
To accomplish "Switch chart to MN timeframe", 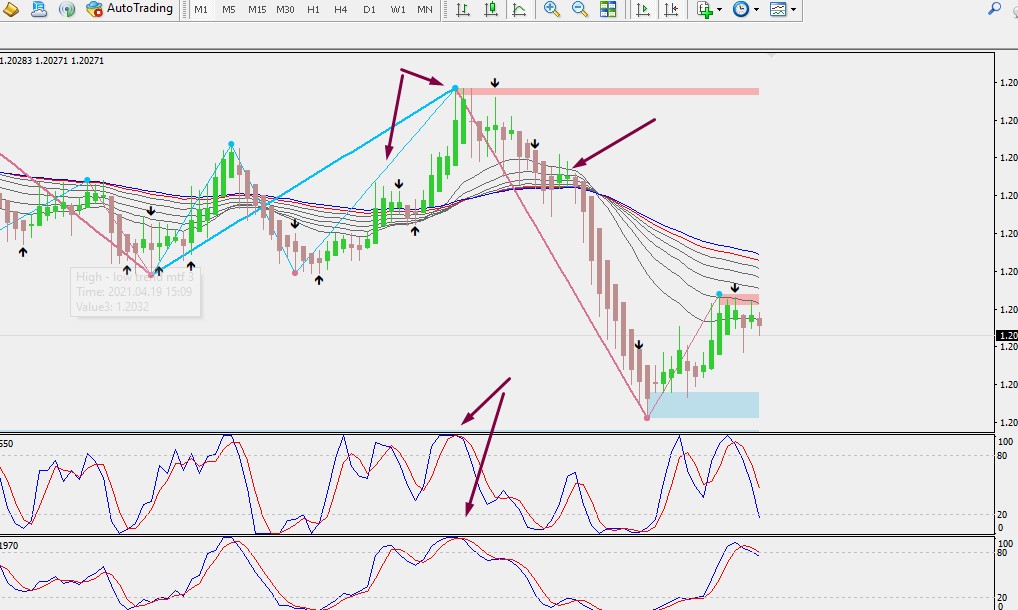I will (x=425, y=10).
